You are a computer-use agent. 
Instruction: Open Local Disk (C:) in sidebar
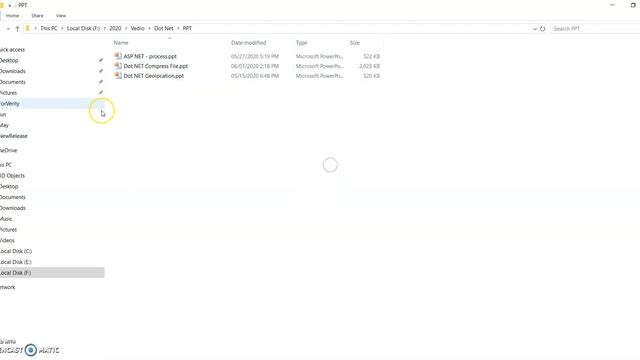click(16, 251)
